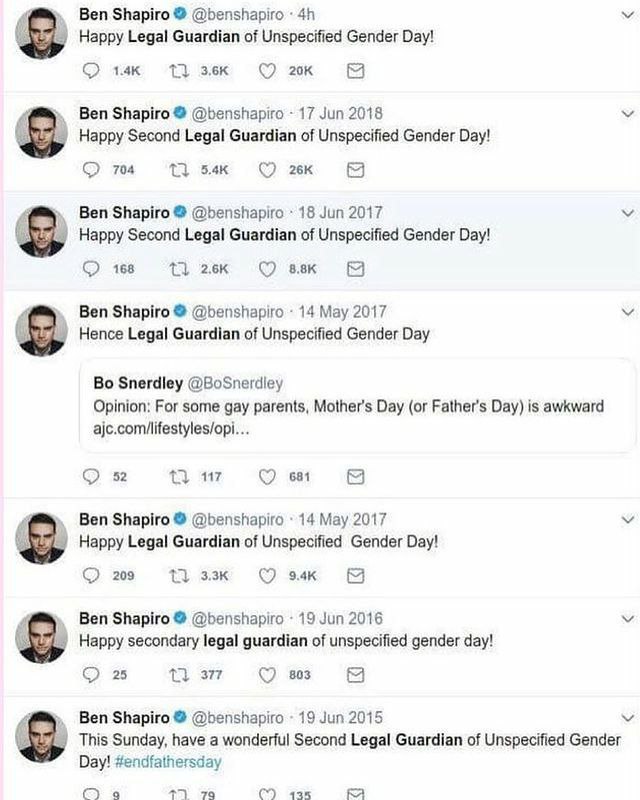Expand options chevron on the 4h tweet
Screen dimensions: 640x800
[628, 16]
